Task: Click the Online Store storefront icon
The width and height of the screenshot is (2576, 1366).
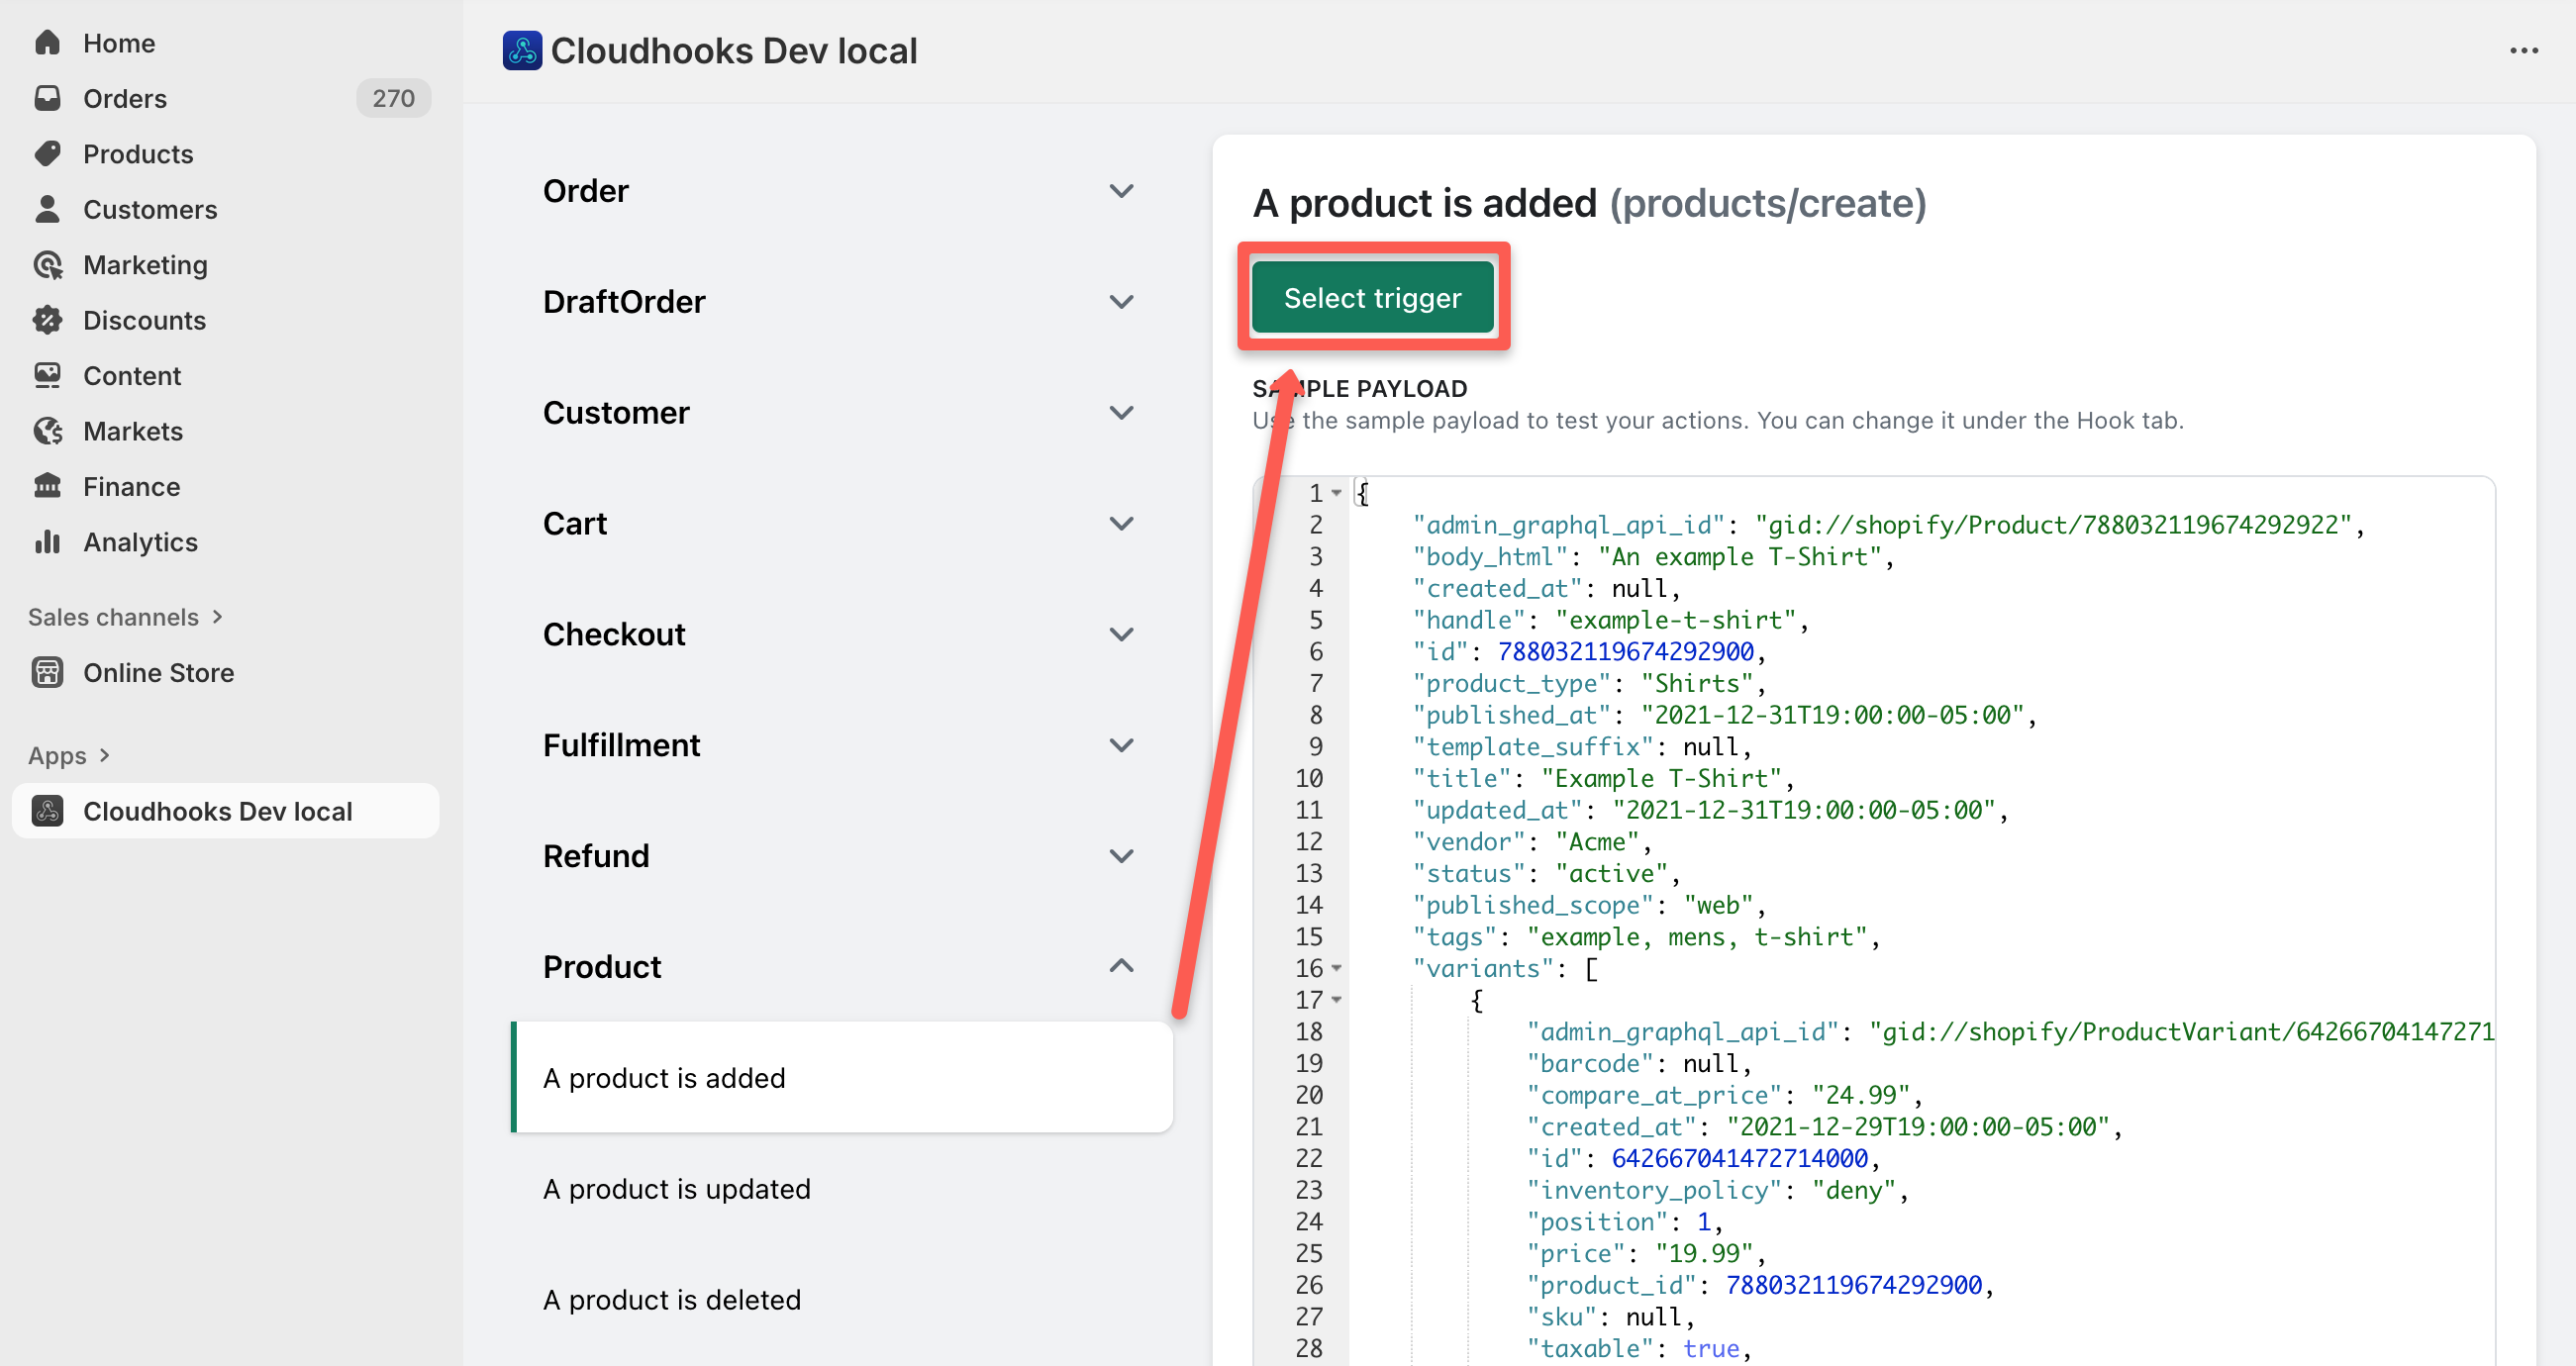Action: tap(47, 672)
